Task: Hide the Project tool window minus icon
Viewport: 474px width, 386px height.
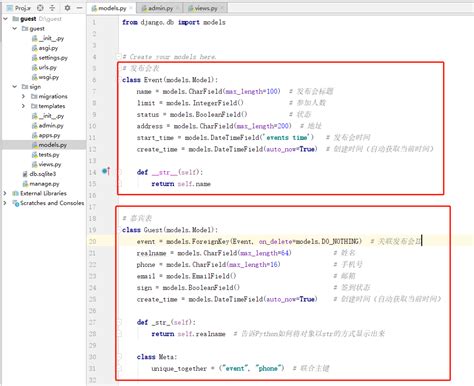Action: point(79,8)
